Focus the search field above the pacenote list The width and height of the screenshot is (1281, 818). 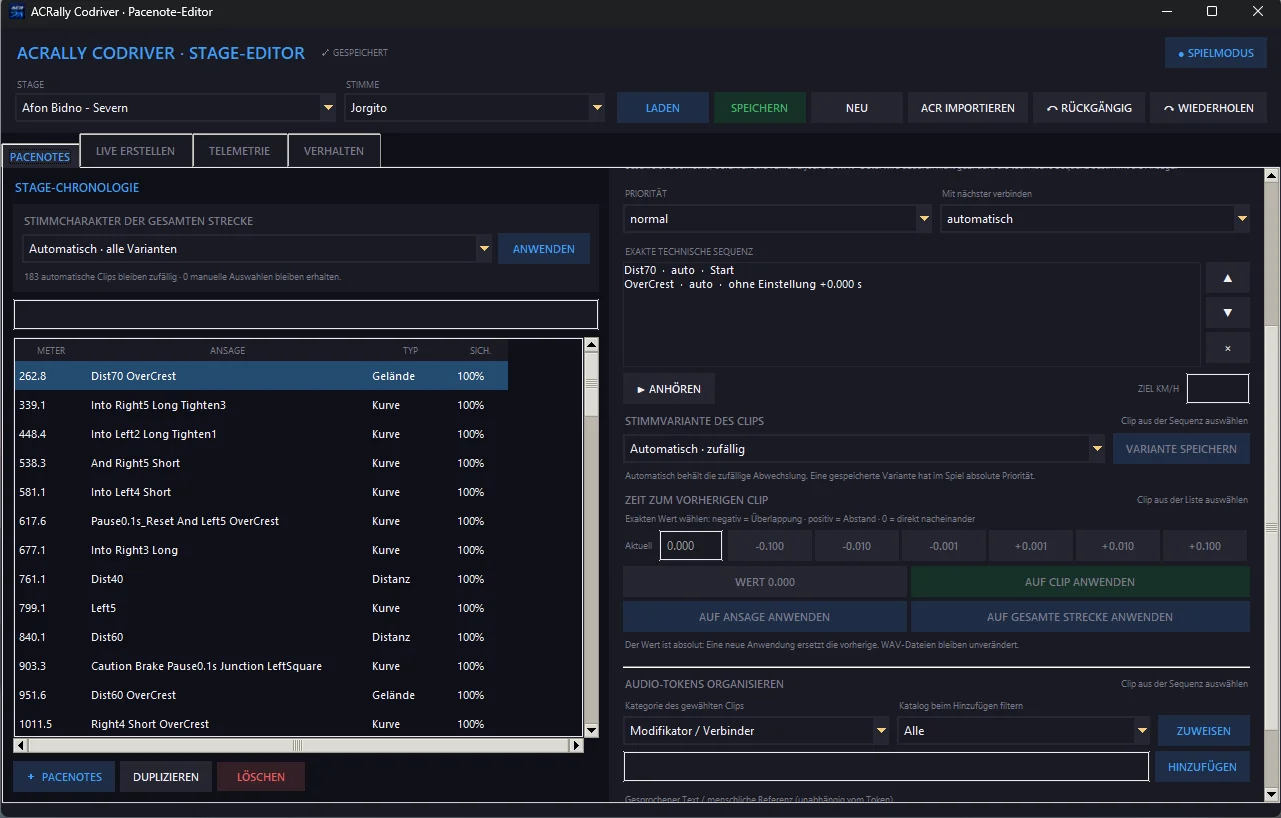click(x=306, y=314)
